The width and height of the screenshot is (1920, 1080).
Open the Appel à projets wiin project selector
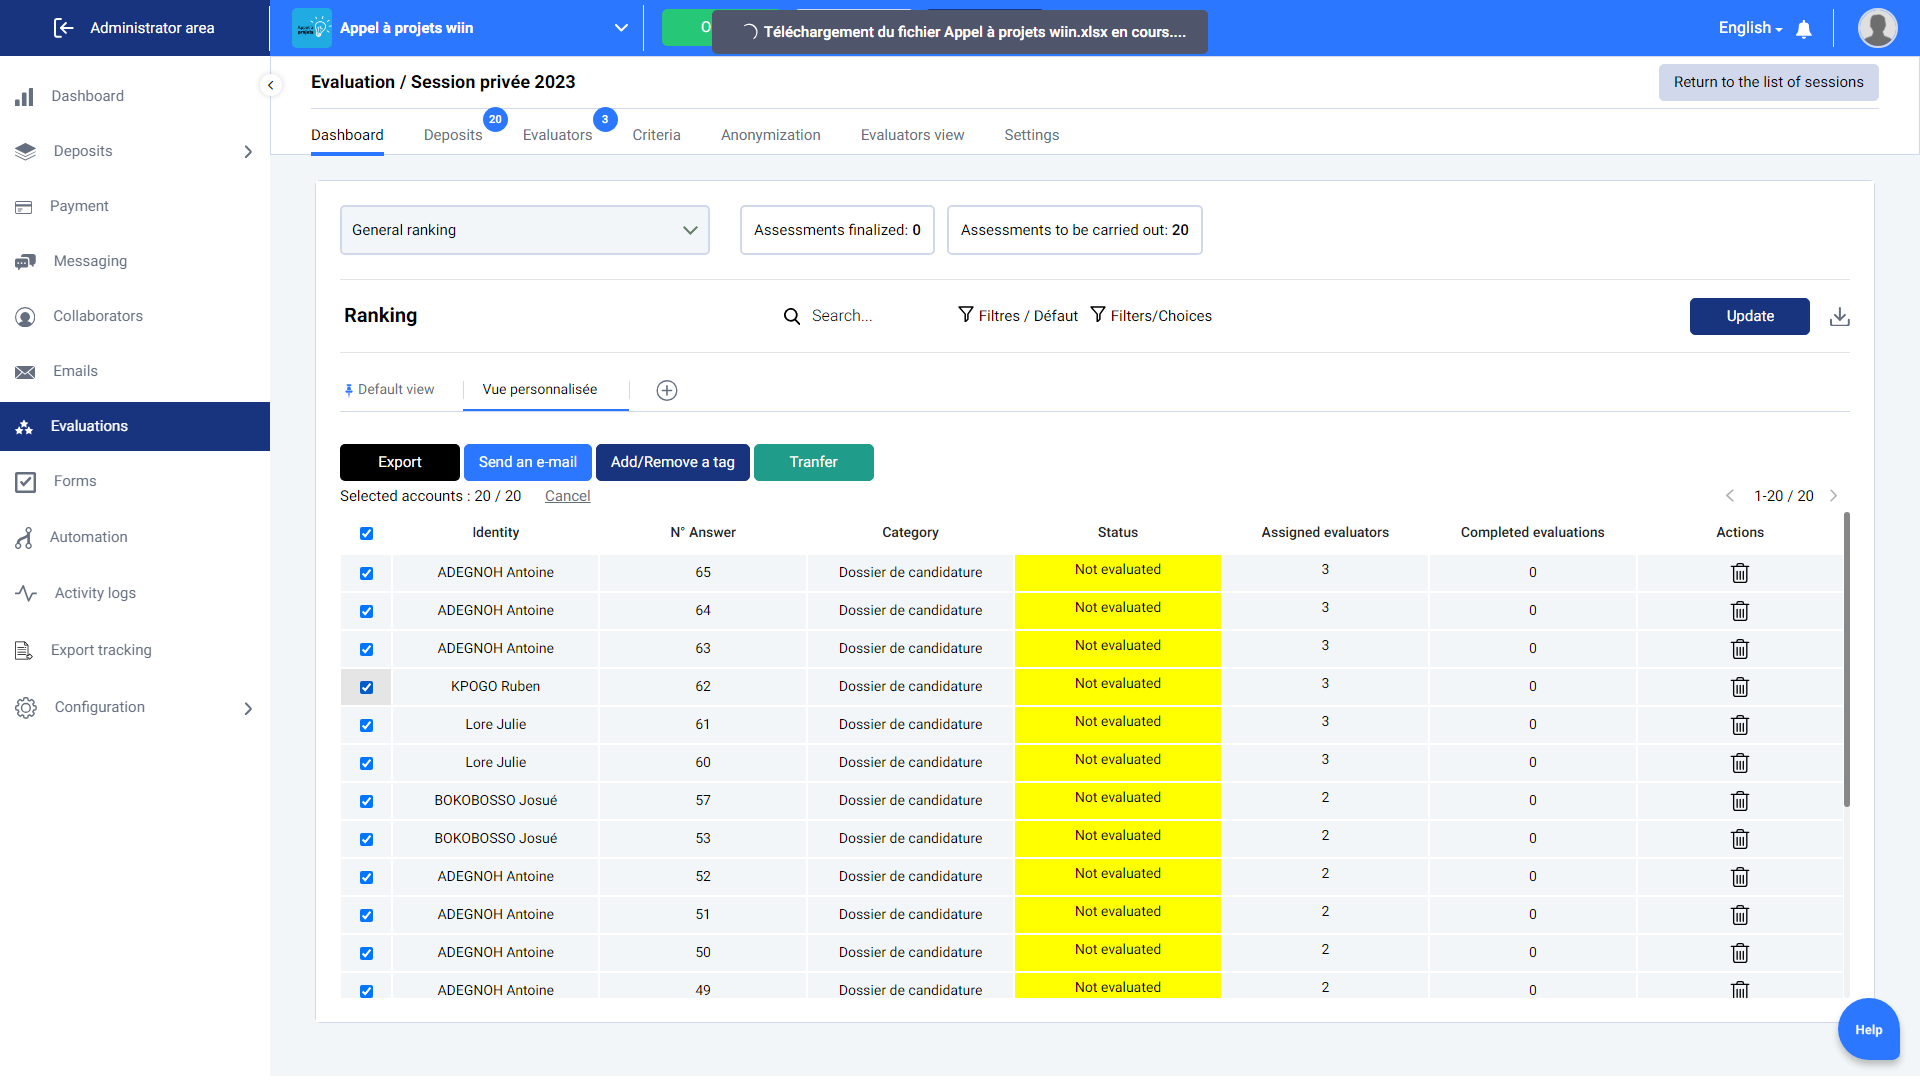coord(460,28)
